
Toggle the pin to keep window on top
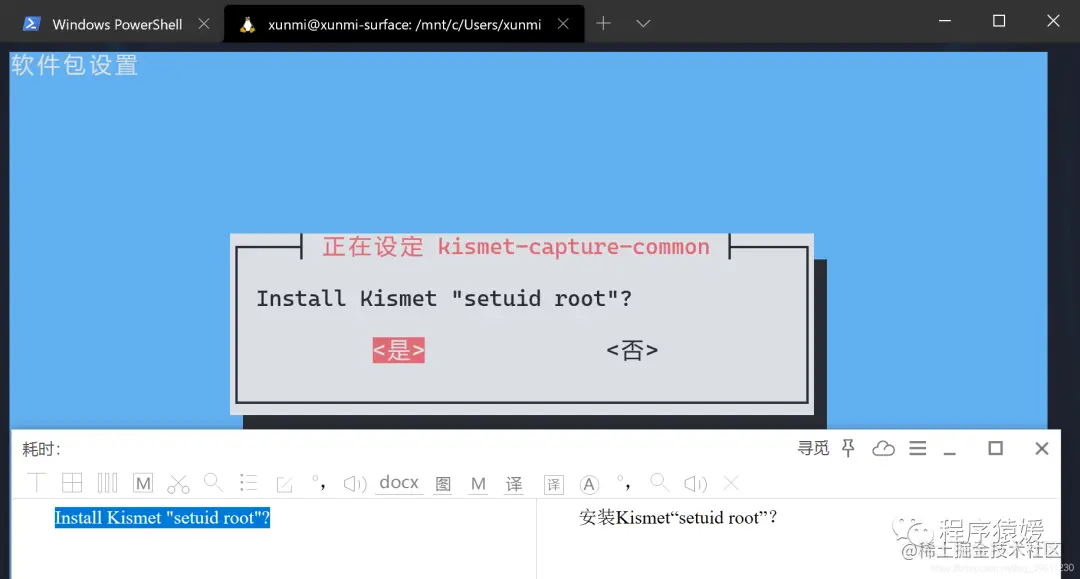847,448
